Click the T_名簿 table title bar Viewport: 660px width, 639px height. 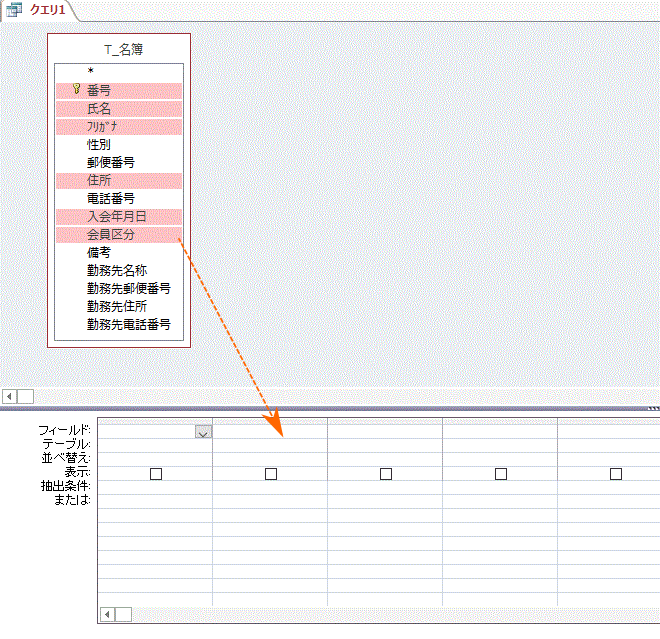pyautogui.click(x=119, y=49)
